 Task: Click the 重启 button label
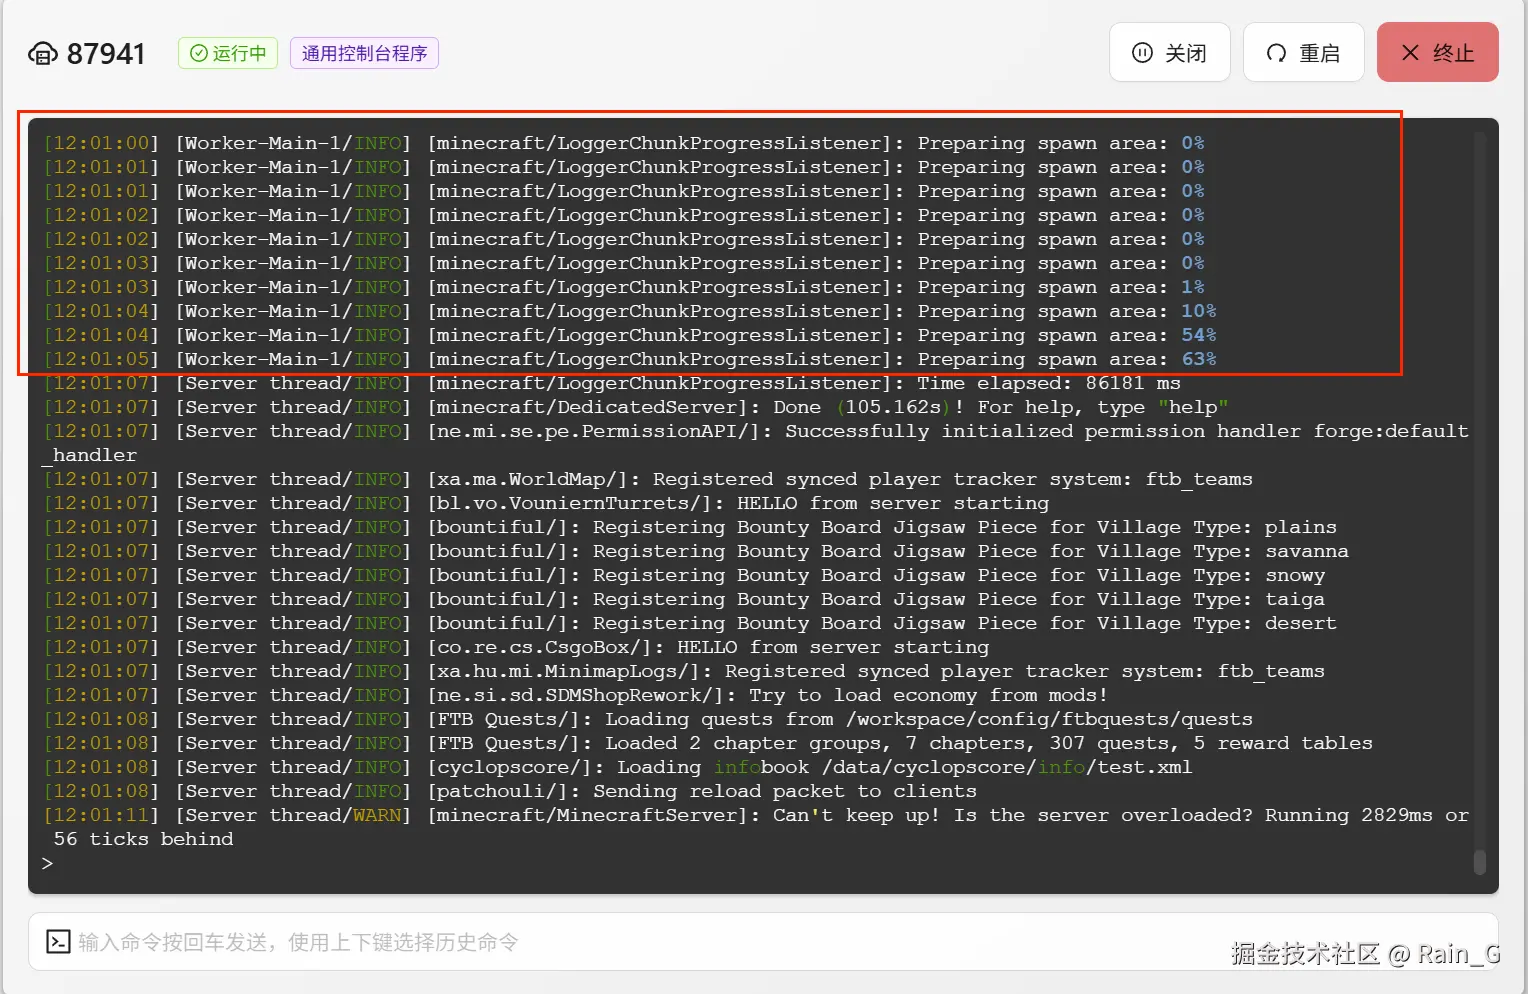(x=1320, y=53)
